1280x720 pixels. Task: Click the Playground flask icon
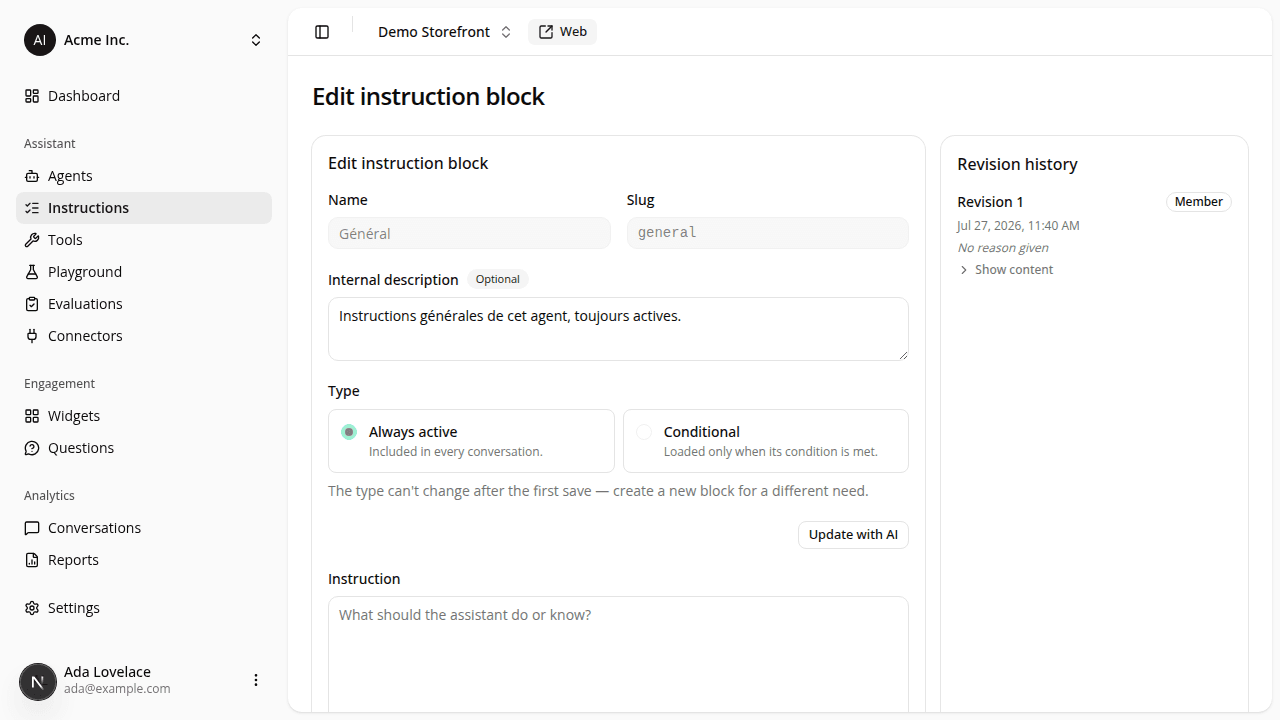pyautogui.click(x=32, y=272)
